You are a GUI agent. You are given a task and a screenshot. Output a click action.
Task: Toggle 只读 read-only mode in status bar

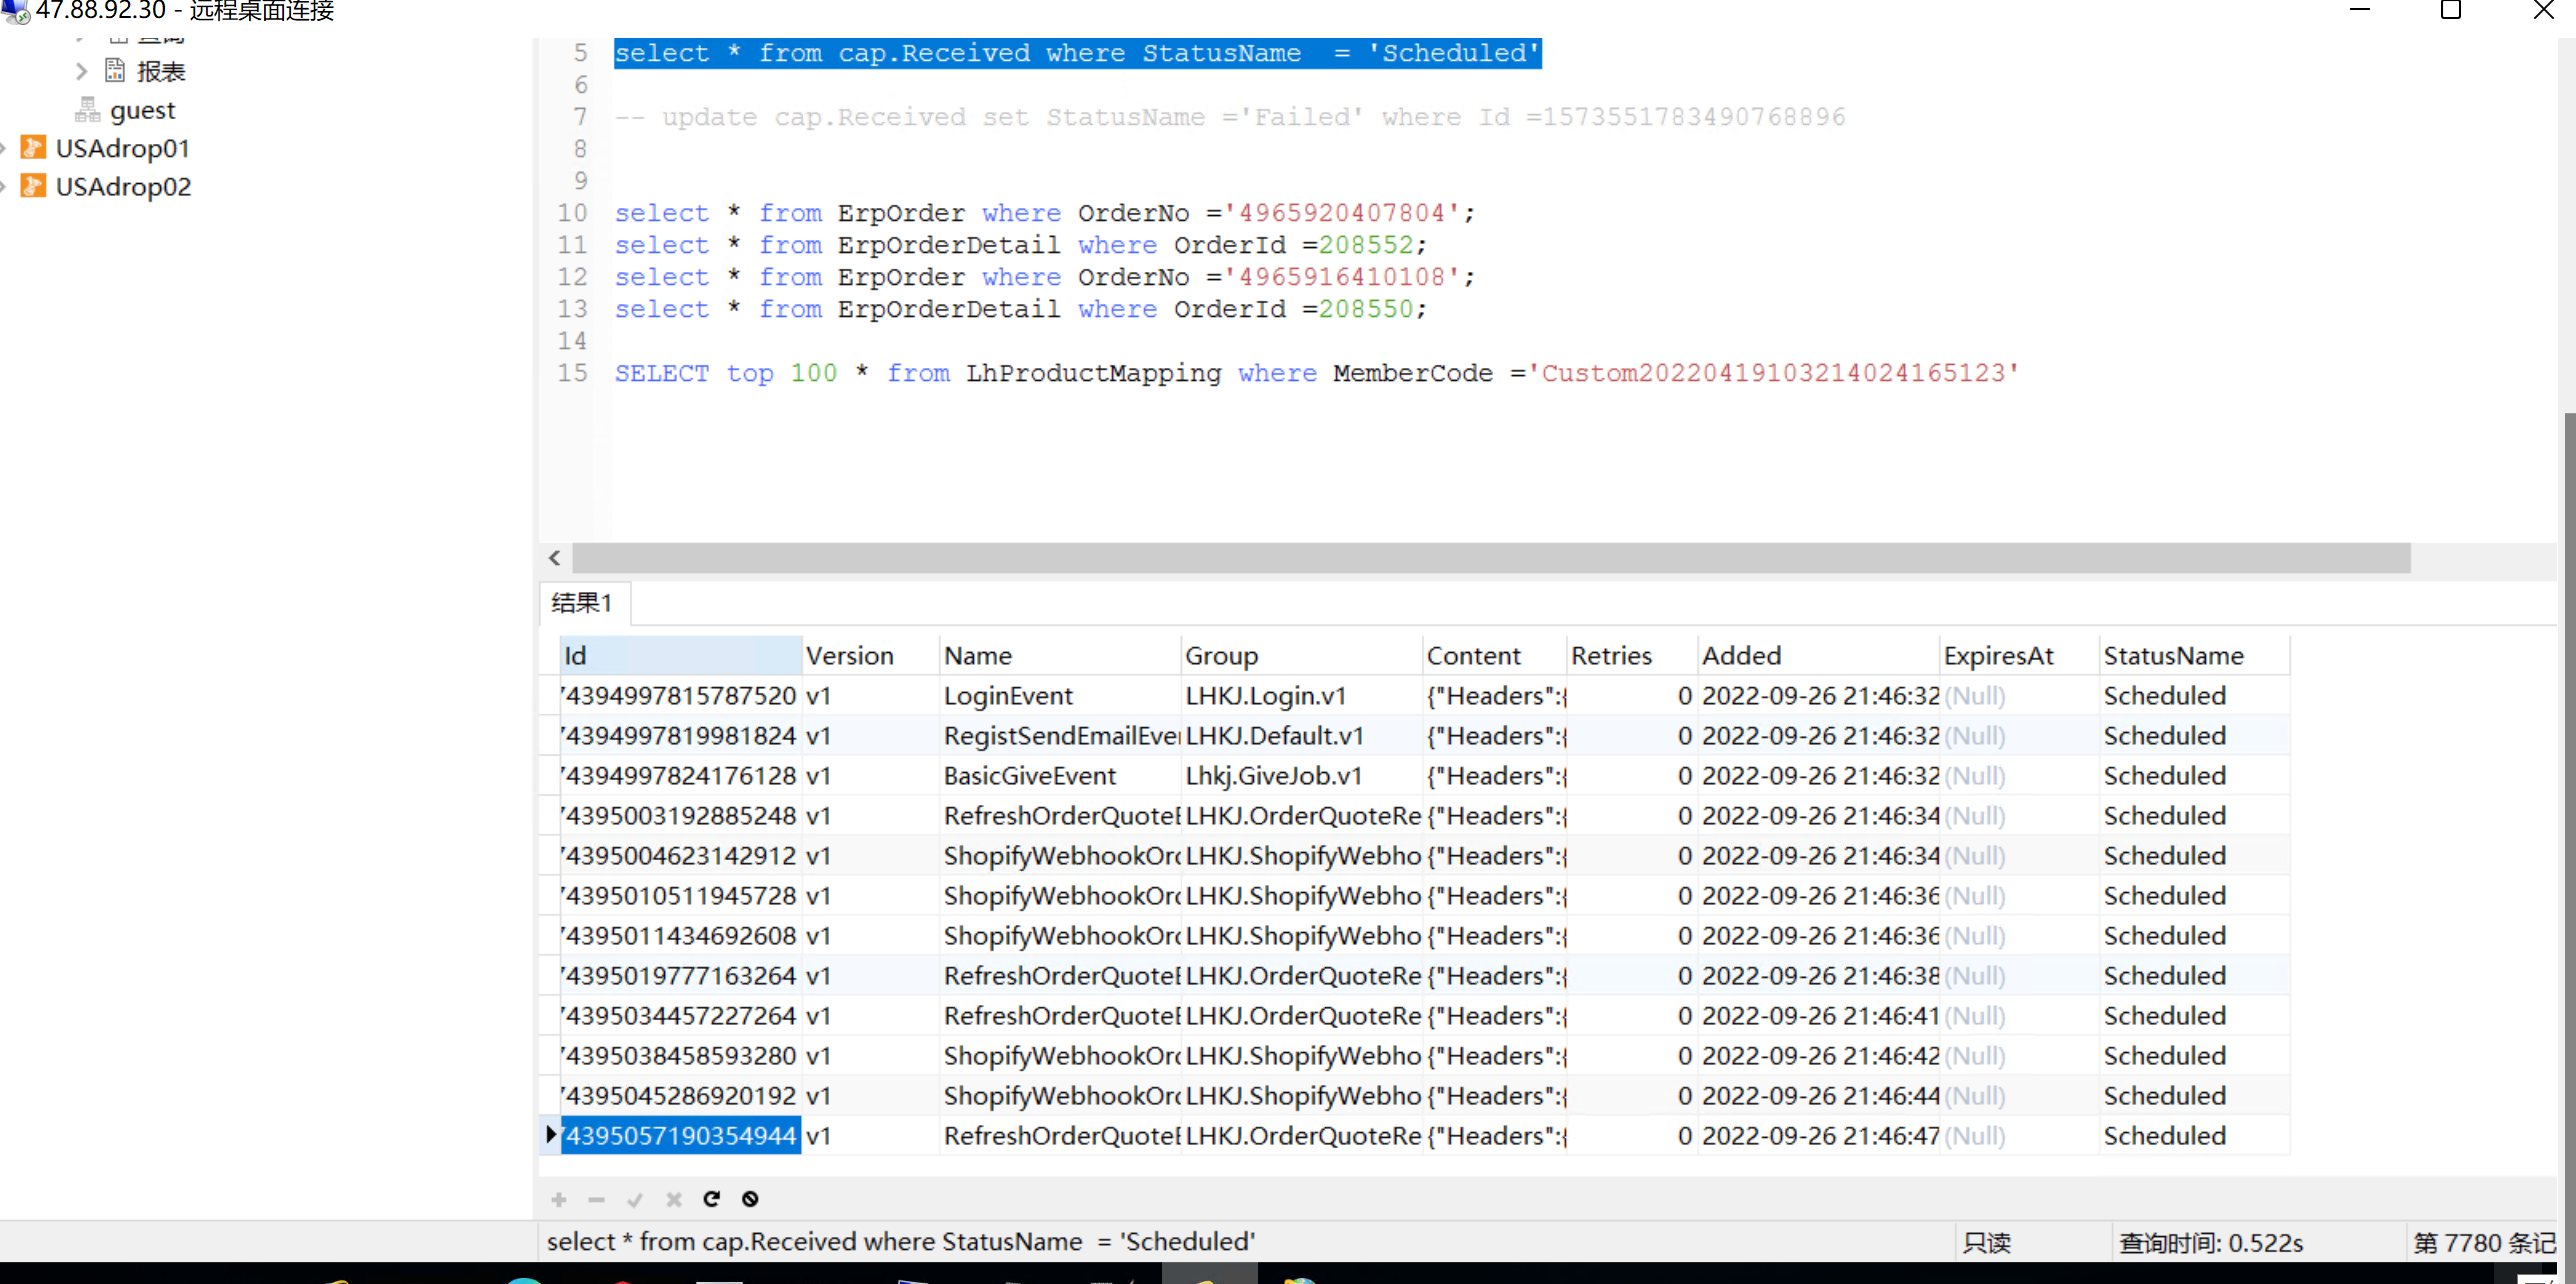tap(1988, 1241)
